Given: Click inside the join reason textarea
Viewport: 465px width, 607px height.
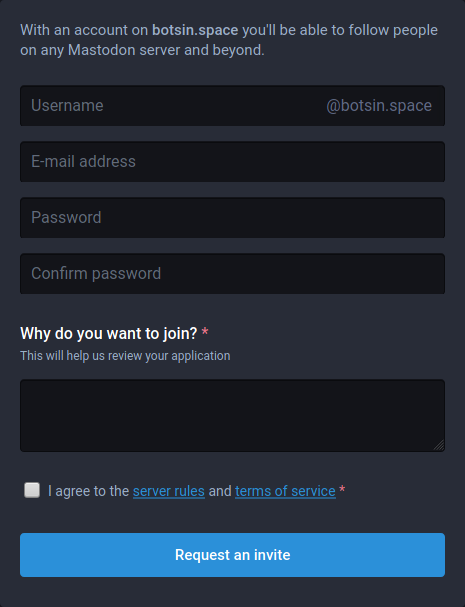Looking at the screenshot, I should tap(232, 415).
